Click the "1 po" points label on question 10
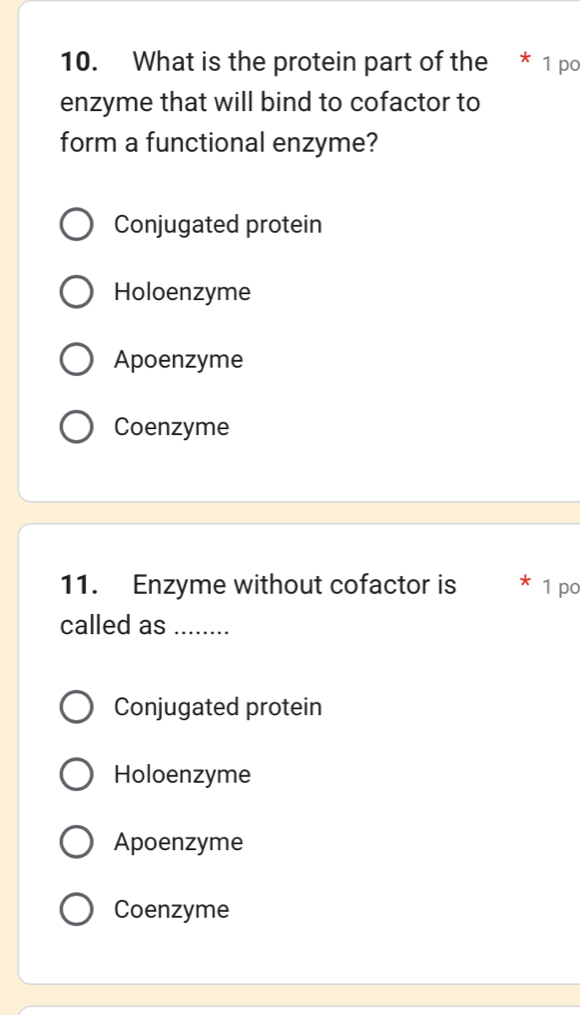The height and width of the screenshot is (1015, 580). point(560,60)
